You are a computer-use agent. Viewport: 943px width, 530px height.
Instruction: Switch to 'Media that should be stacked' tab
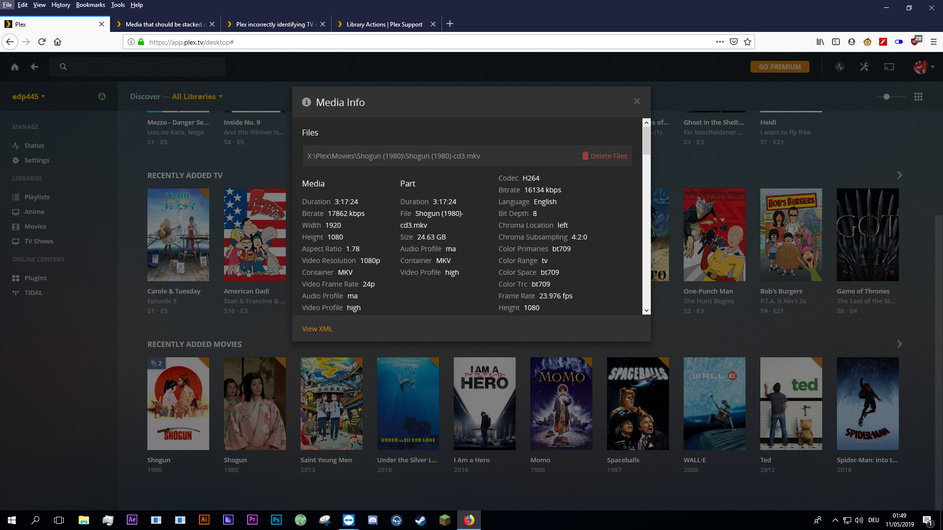164,24
